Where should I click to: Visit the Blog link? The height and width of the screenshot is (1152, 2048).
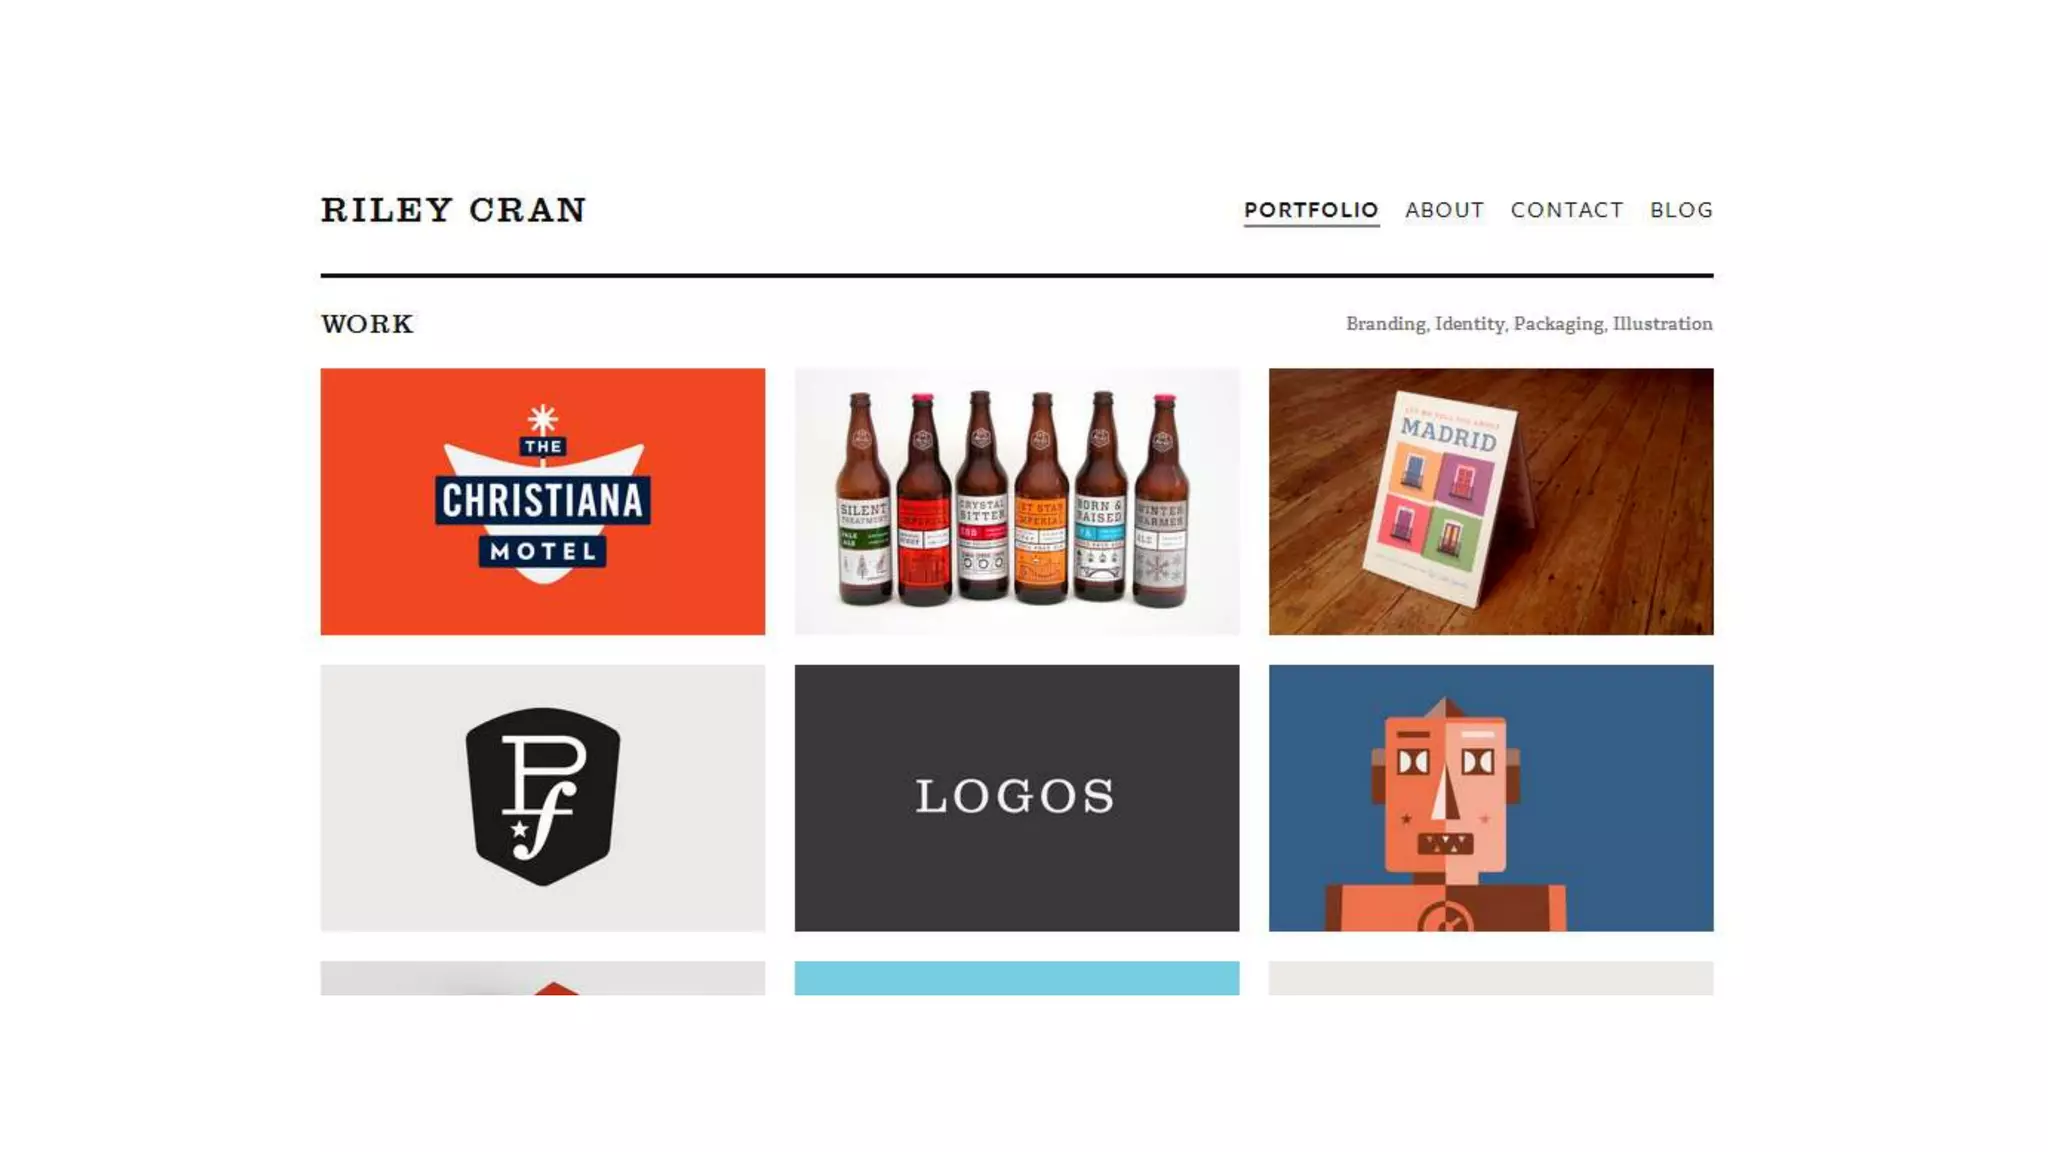click(1681, 210)
